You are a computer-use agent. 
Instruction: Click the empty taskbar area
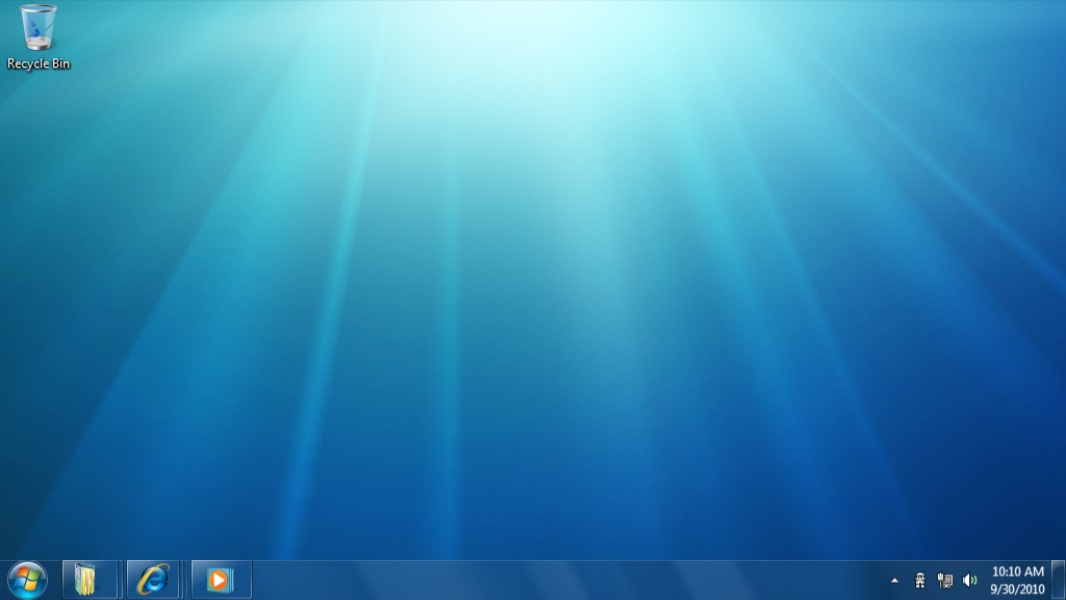pos(560,580)
